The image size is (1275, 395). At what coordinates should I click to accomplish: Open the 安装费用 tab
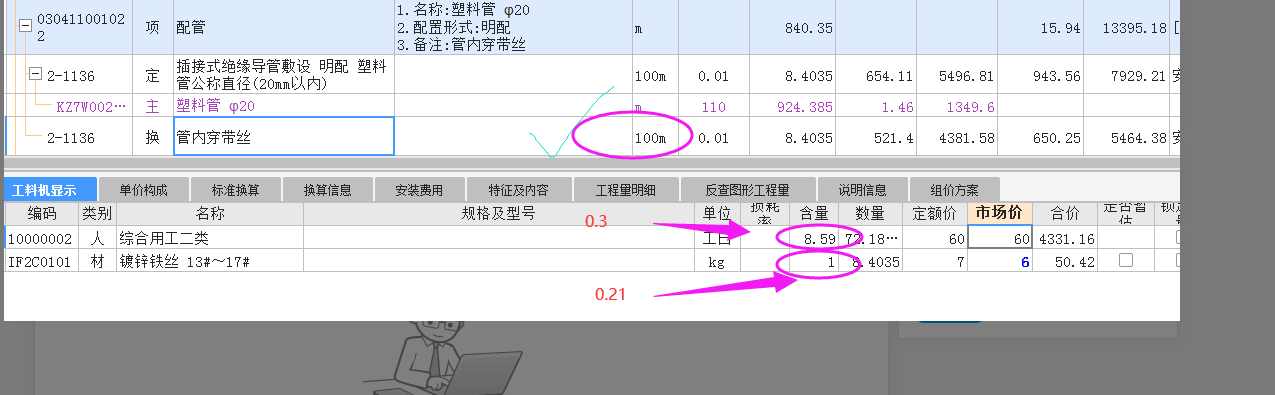click(419, 189)
